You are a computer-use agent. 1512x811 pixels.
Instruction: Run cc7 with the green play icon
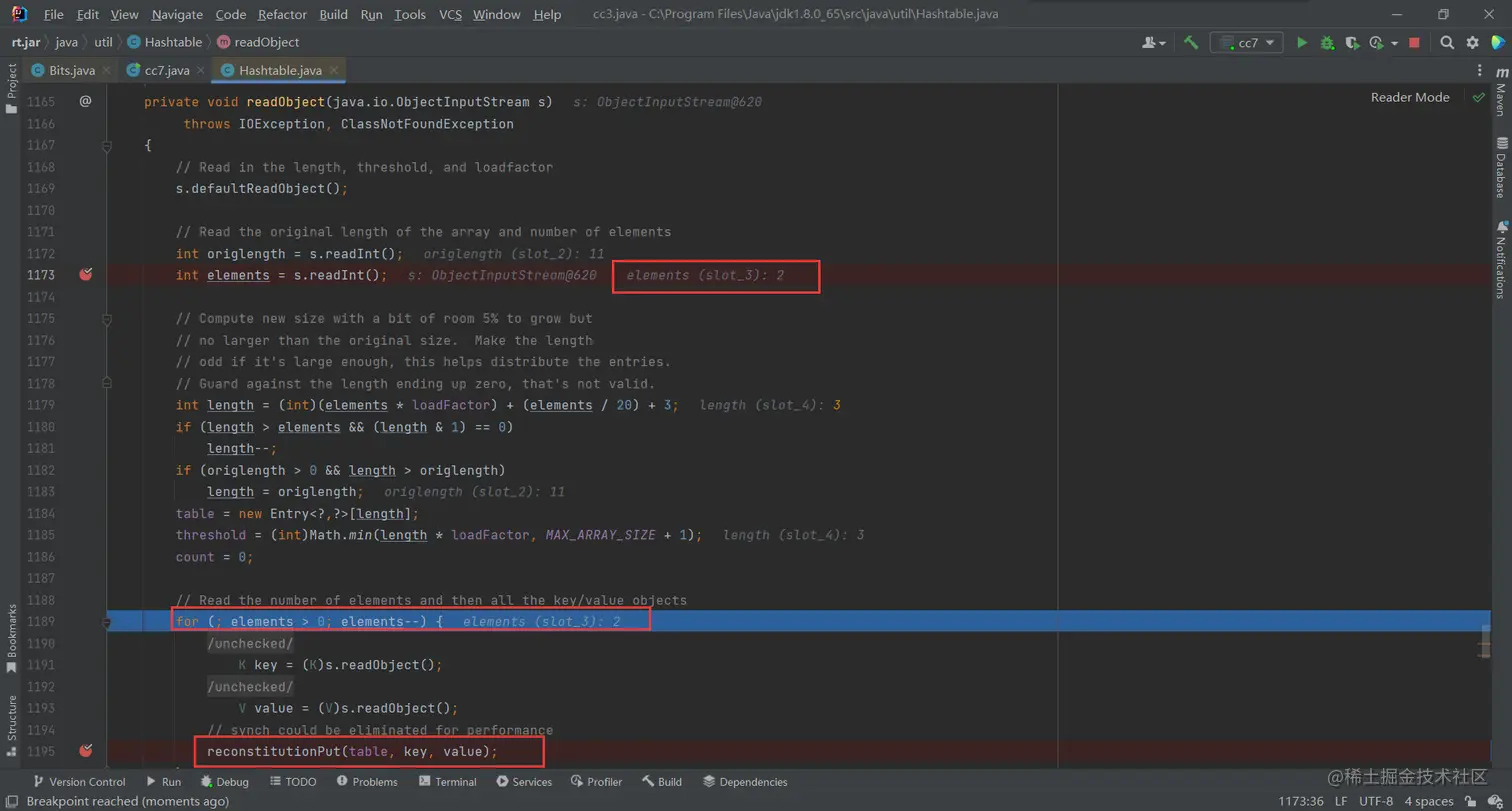pos(1302,42)
